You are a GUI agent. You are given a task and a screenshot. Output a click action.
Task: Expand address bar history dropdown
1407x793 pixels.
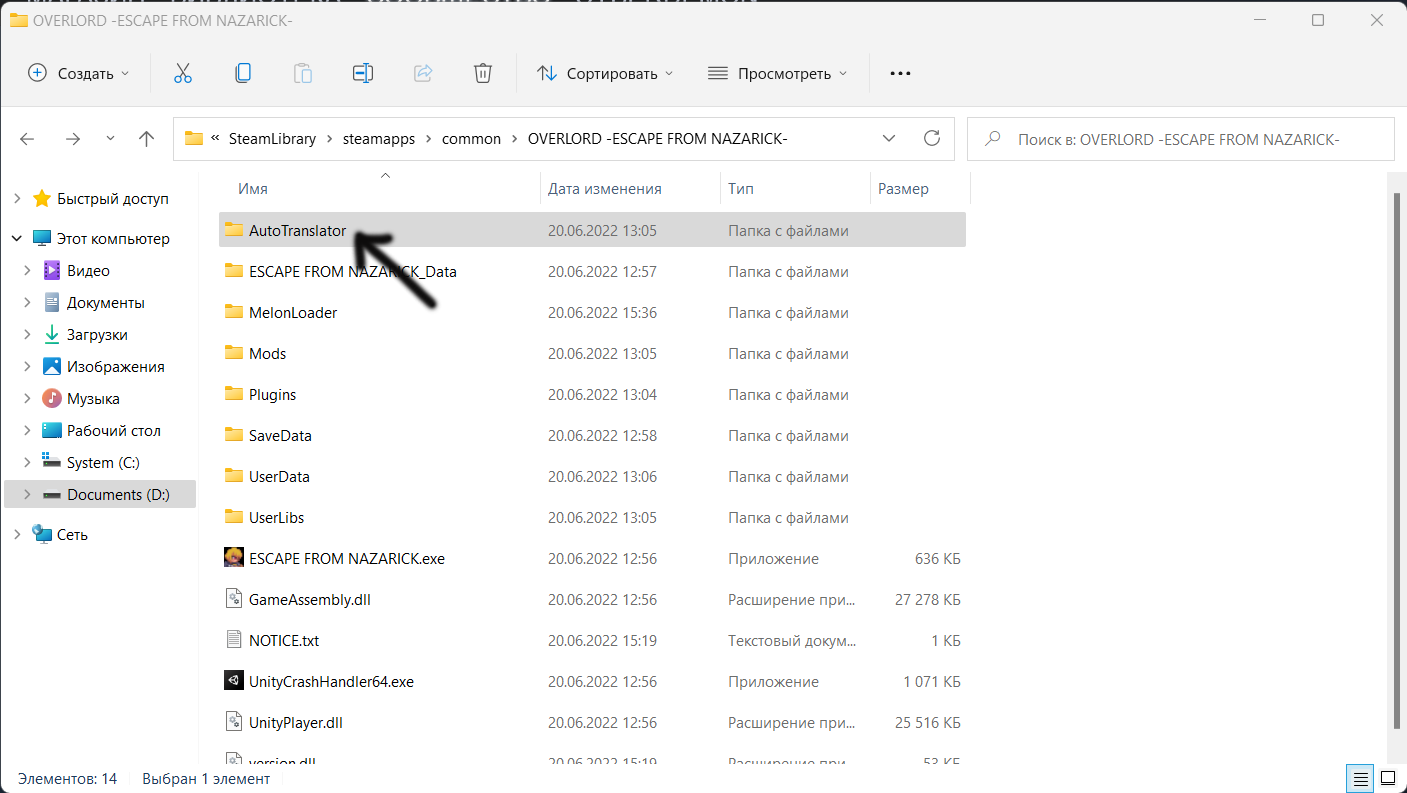tap(888, 138)
